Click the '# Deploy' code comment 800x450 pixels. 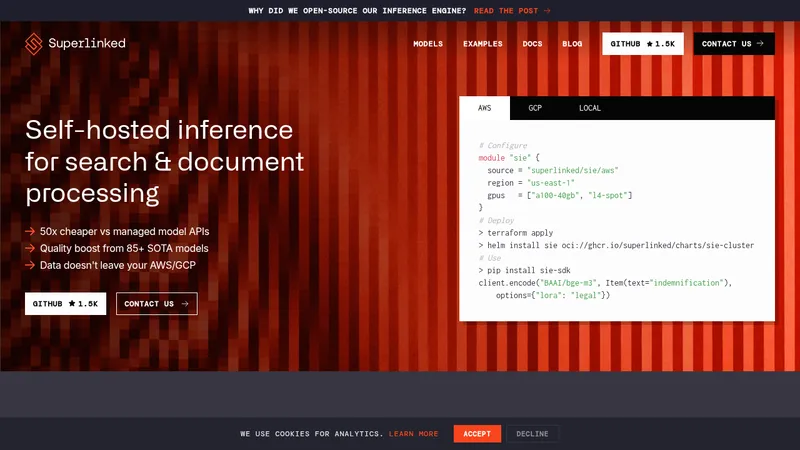tap(496, 220)
